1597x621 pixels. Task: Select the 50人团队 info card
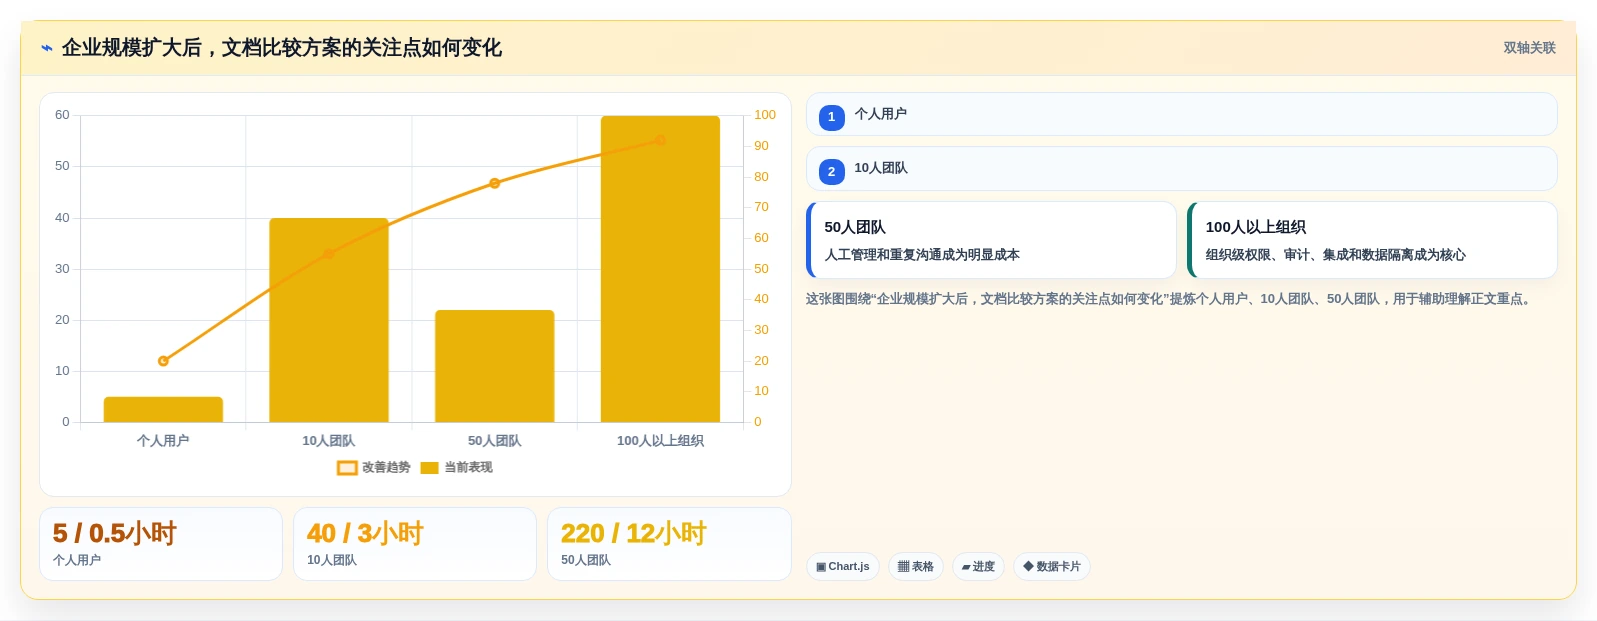(x=991, y=240)
